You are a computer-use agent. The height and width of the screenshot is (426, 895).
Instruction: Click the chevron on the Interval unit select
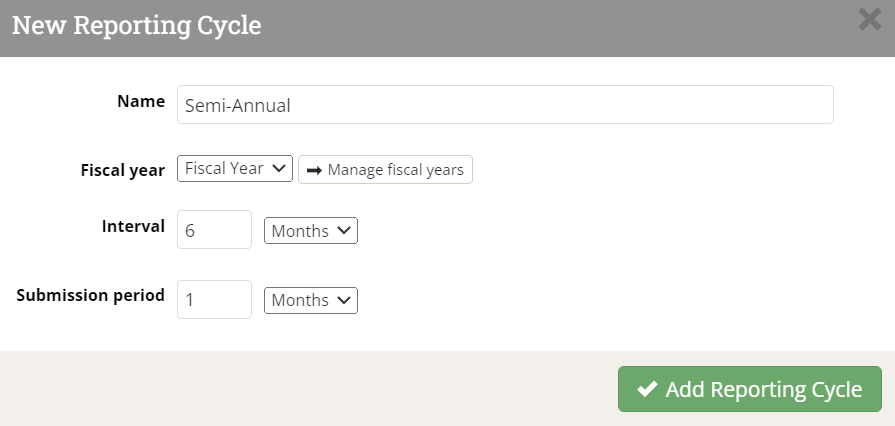345,231
